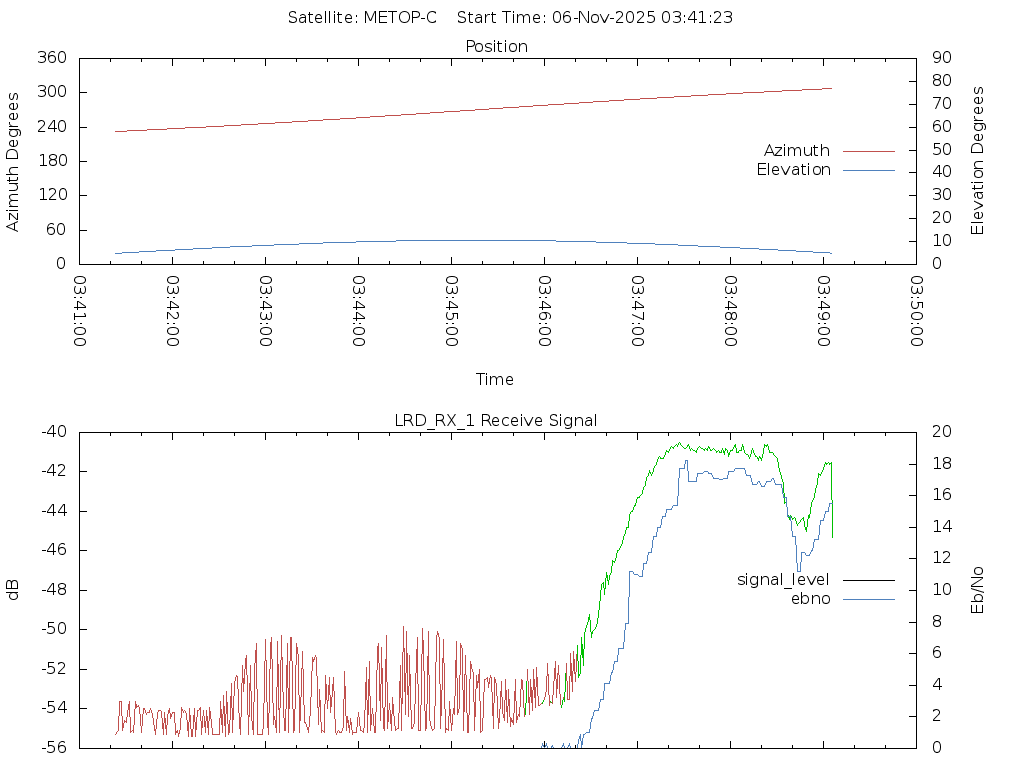Select the ebno legend entry

[810, 599]
